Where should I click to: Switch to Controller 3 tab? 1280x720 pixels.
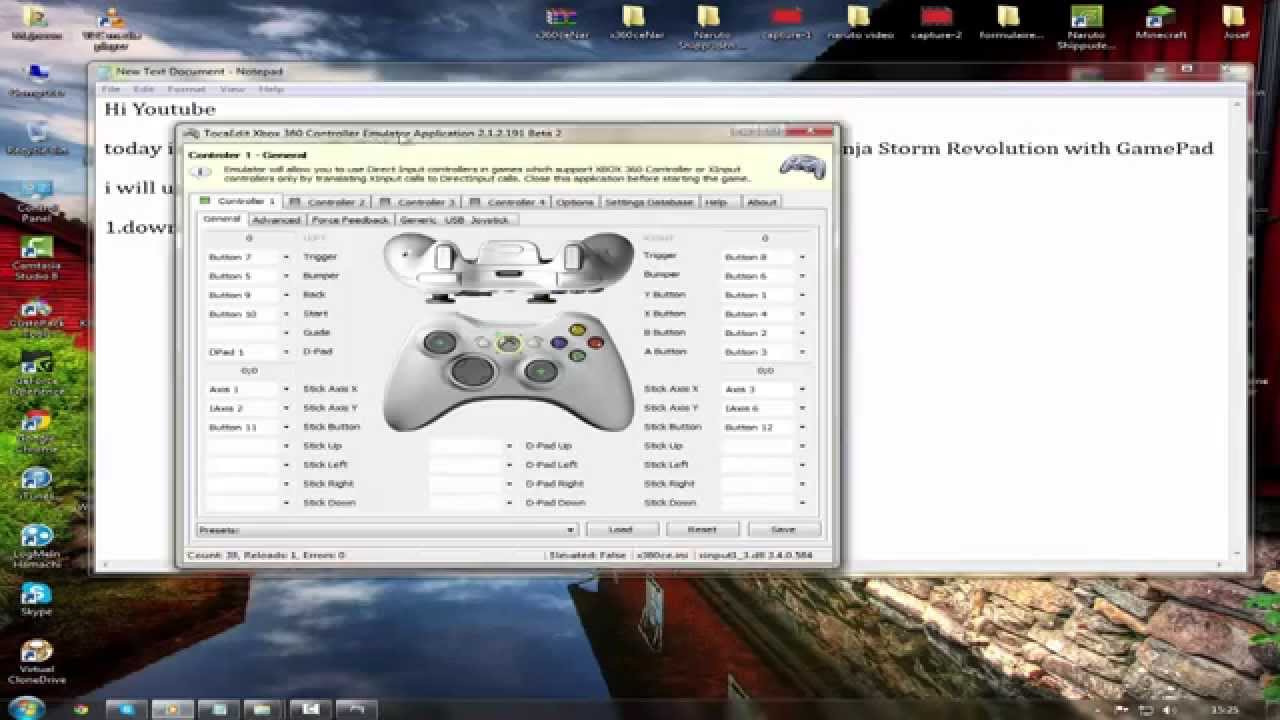click(418, 202)
